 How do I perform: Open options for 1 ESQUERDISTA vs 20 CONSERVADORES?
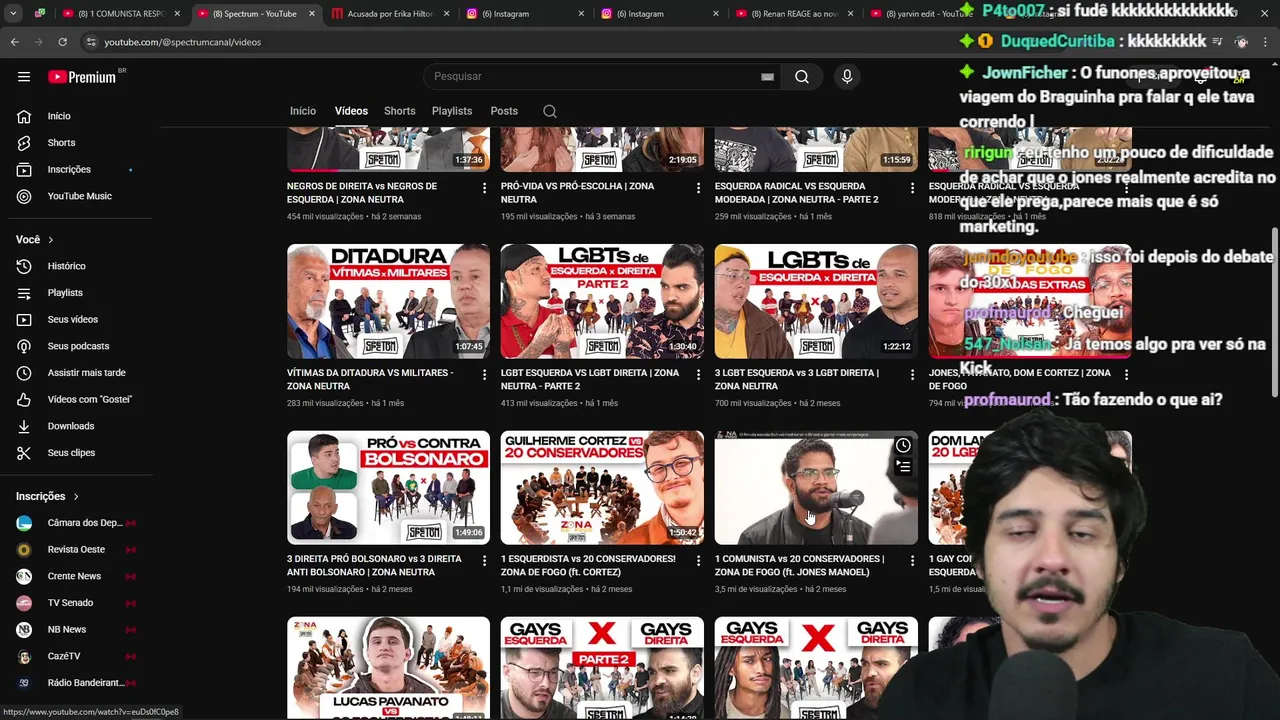(x=698, y=561)
